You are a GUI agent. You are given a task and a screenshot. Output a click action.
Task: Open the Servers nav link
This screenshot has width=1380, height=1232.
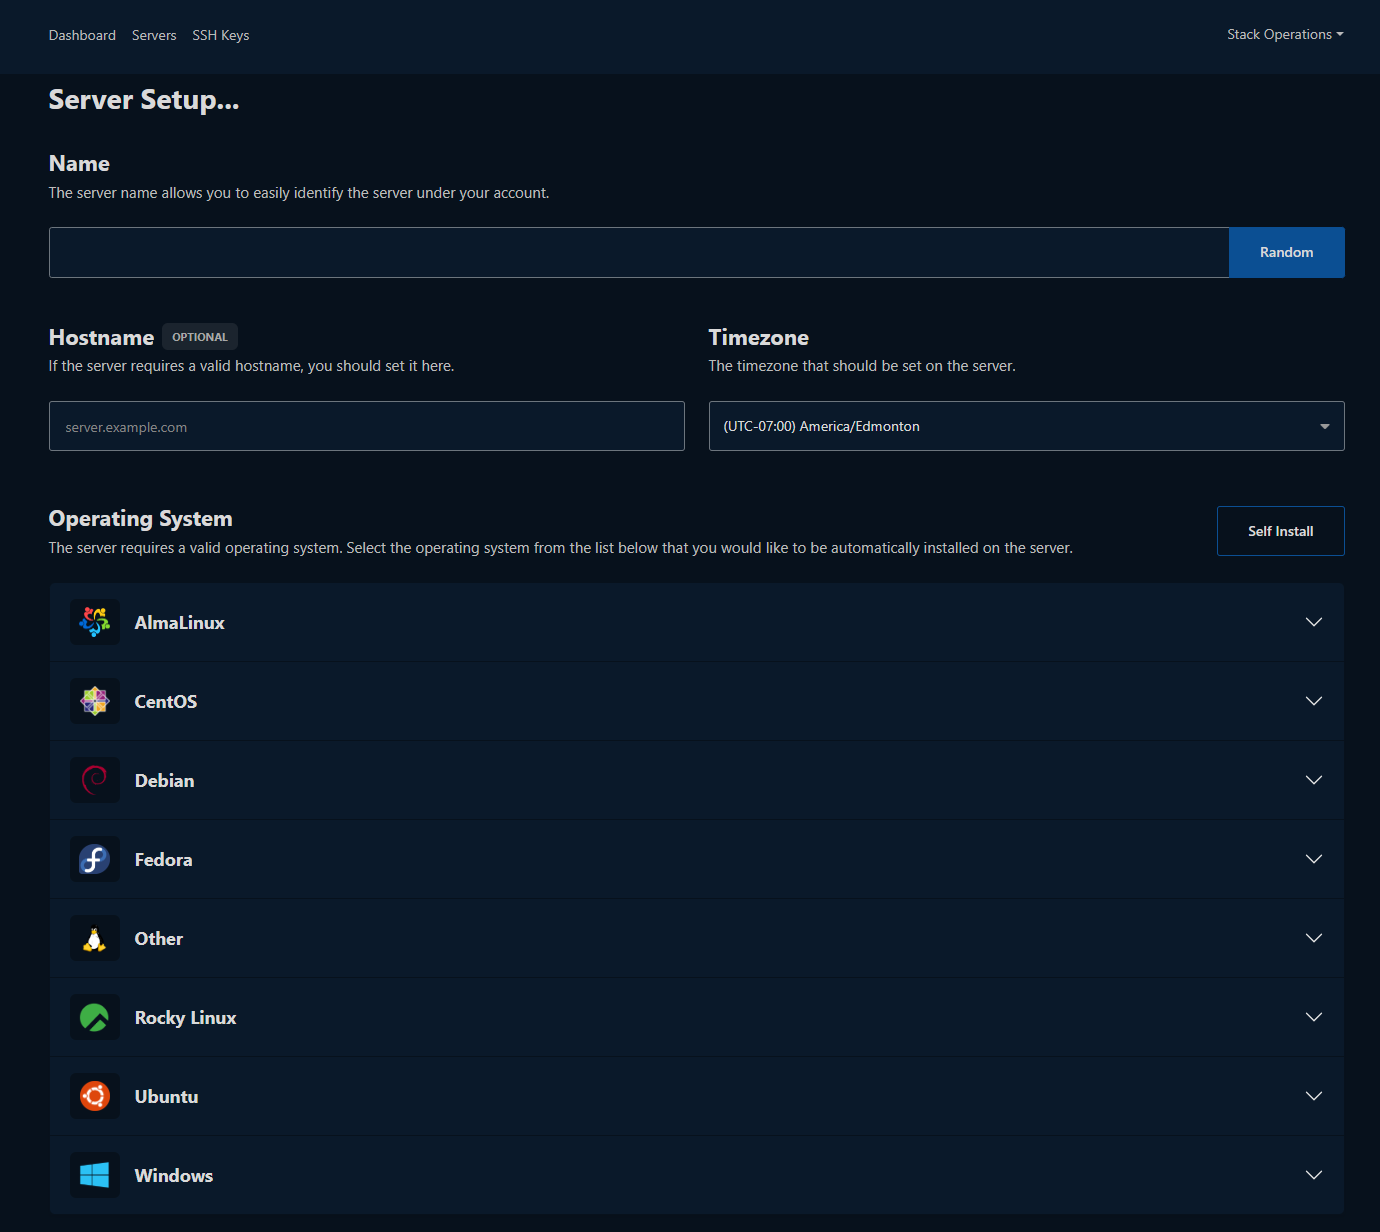coord(154,35)
